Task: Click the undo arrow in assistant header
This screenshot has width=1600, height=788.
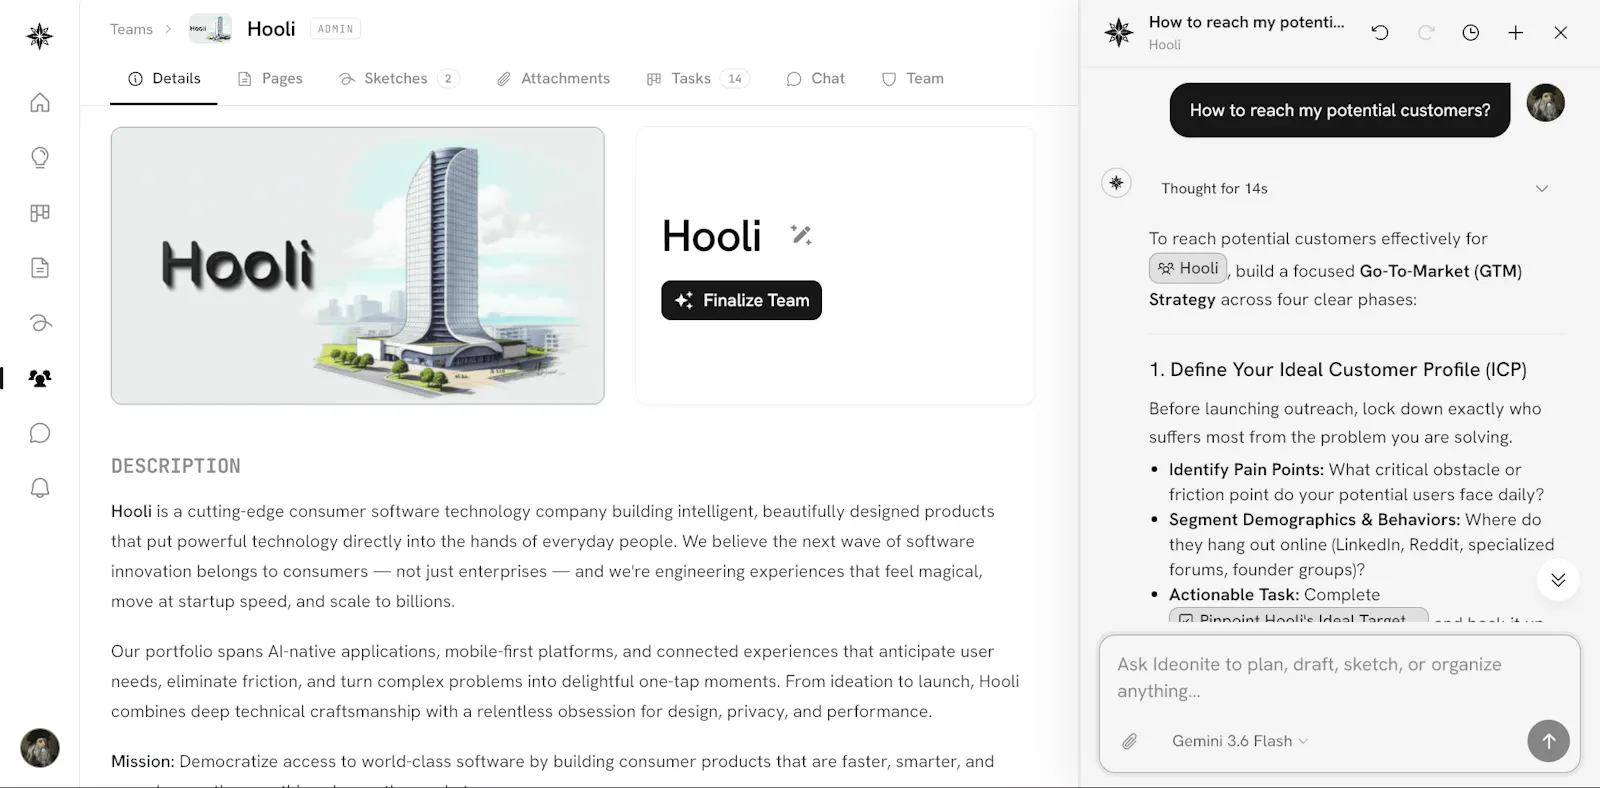Action: pos(1380,32)
